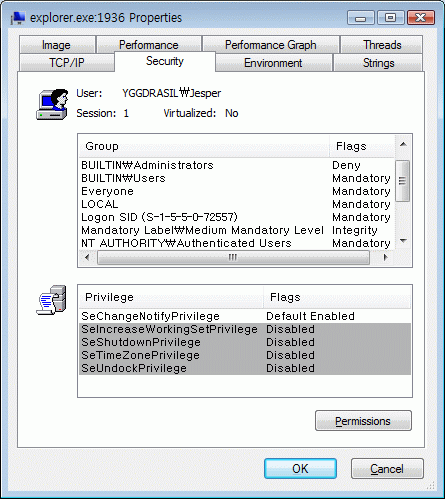Select the LOCAL group row

coord(237,204)
